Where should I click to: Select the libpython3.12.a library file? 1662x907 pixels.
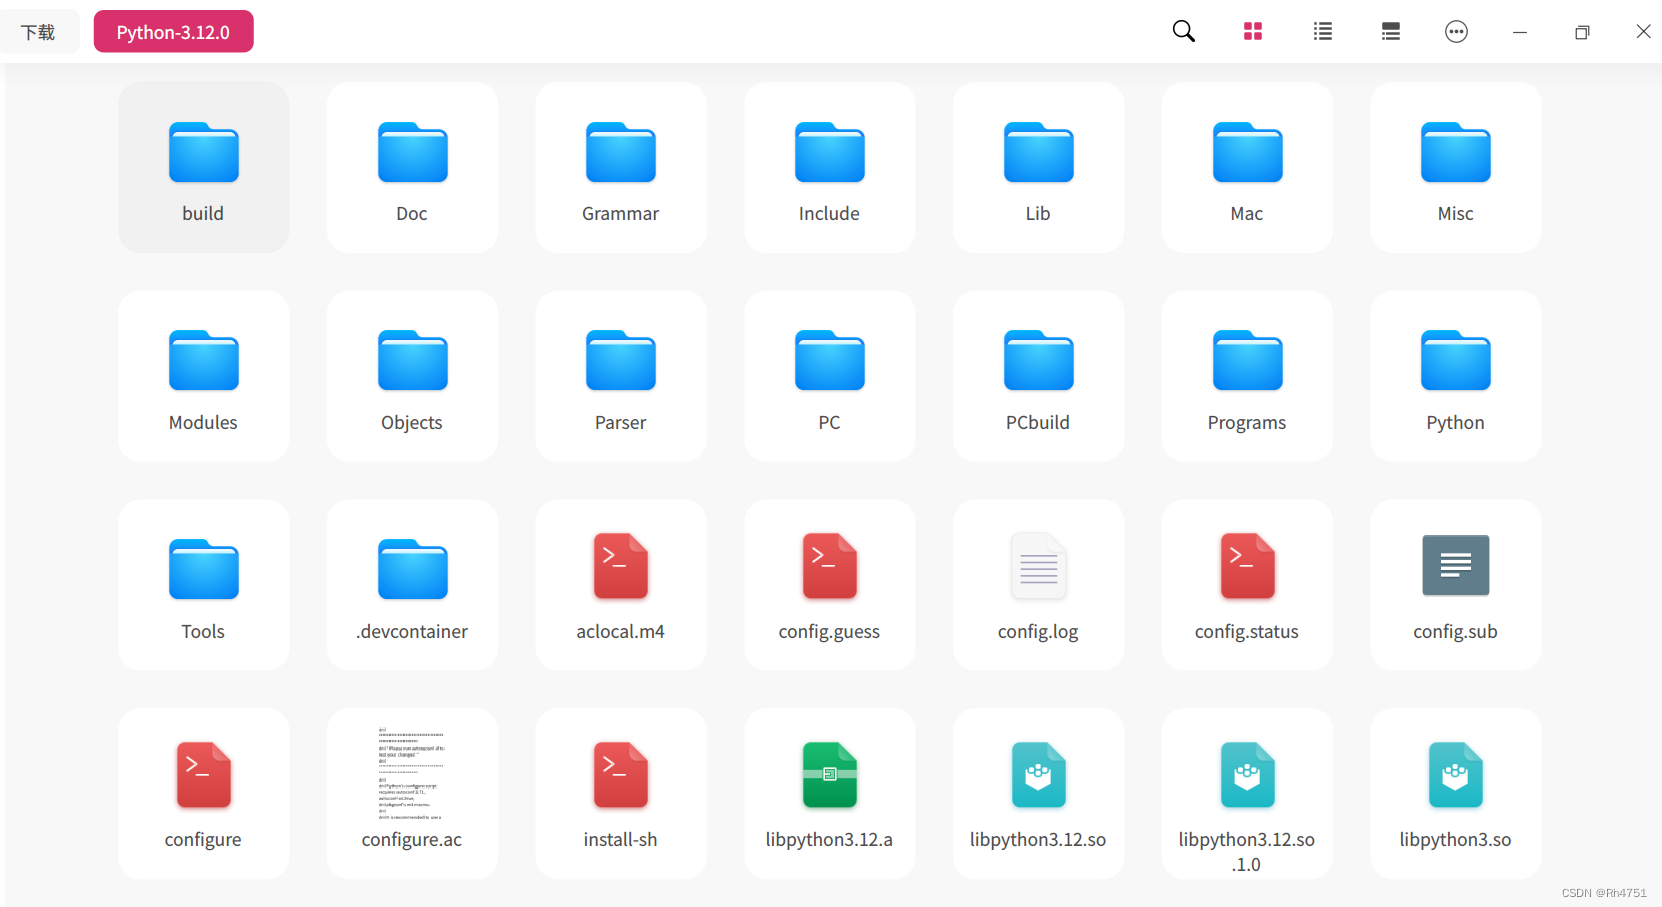click(829, 793)
